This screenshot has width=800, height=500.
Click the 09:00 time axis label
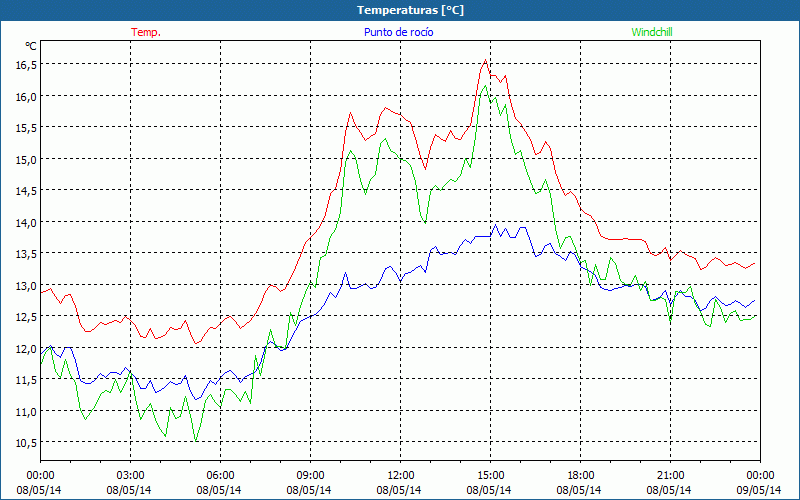click(310, 476)
